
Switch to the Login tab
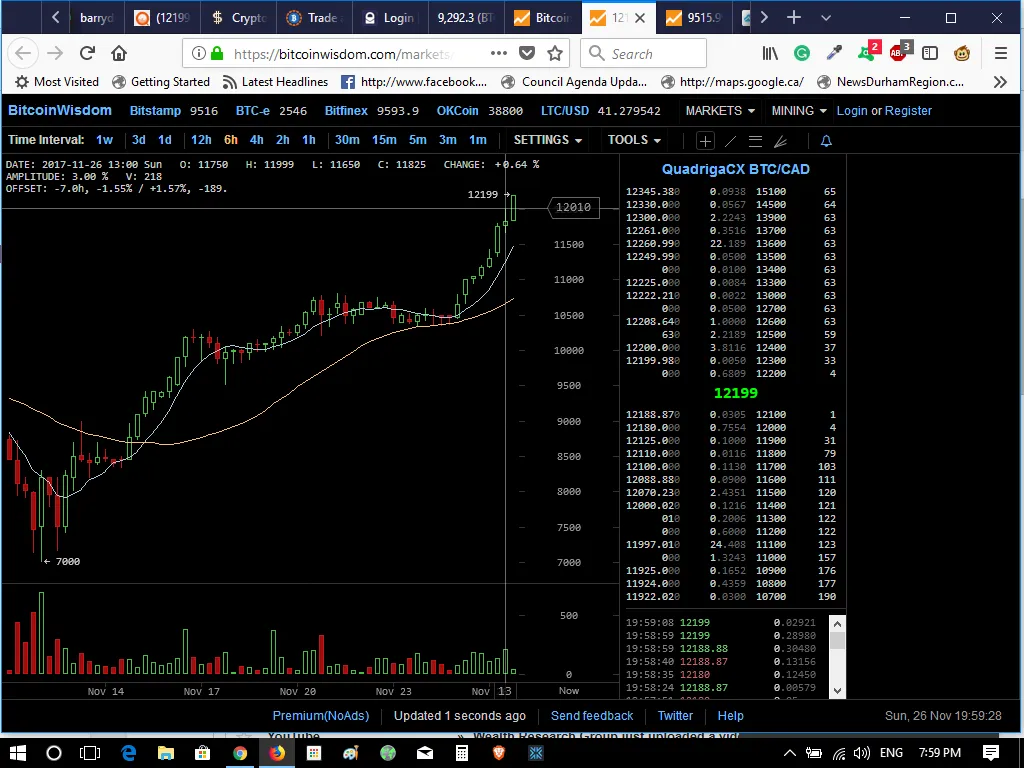click(390, 18)
